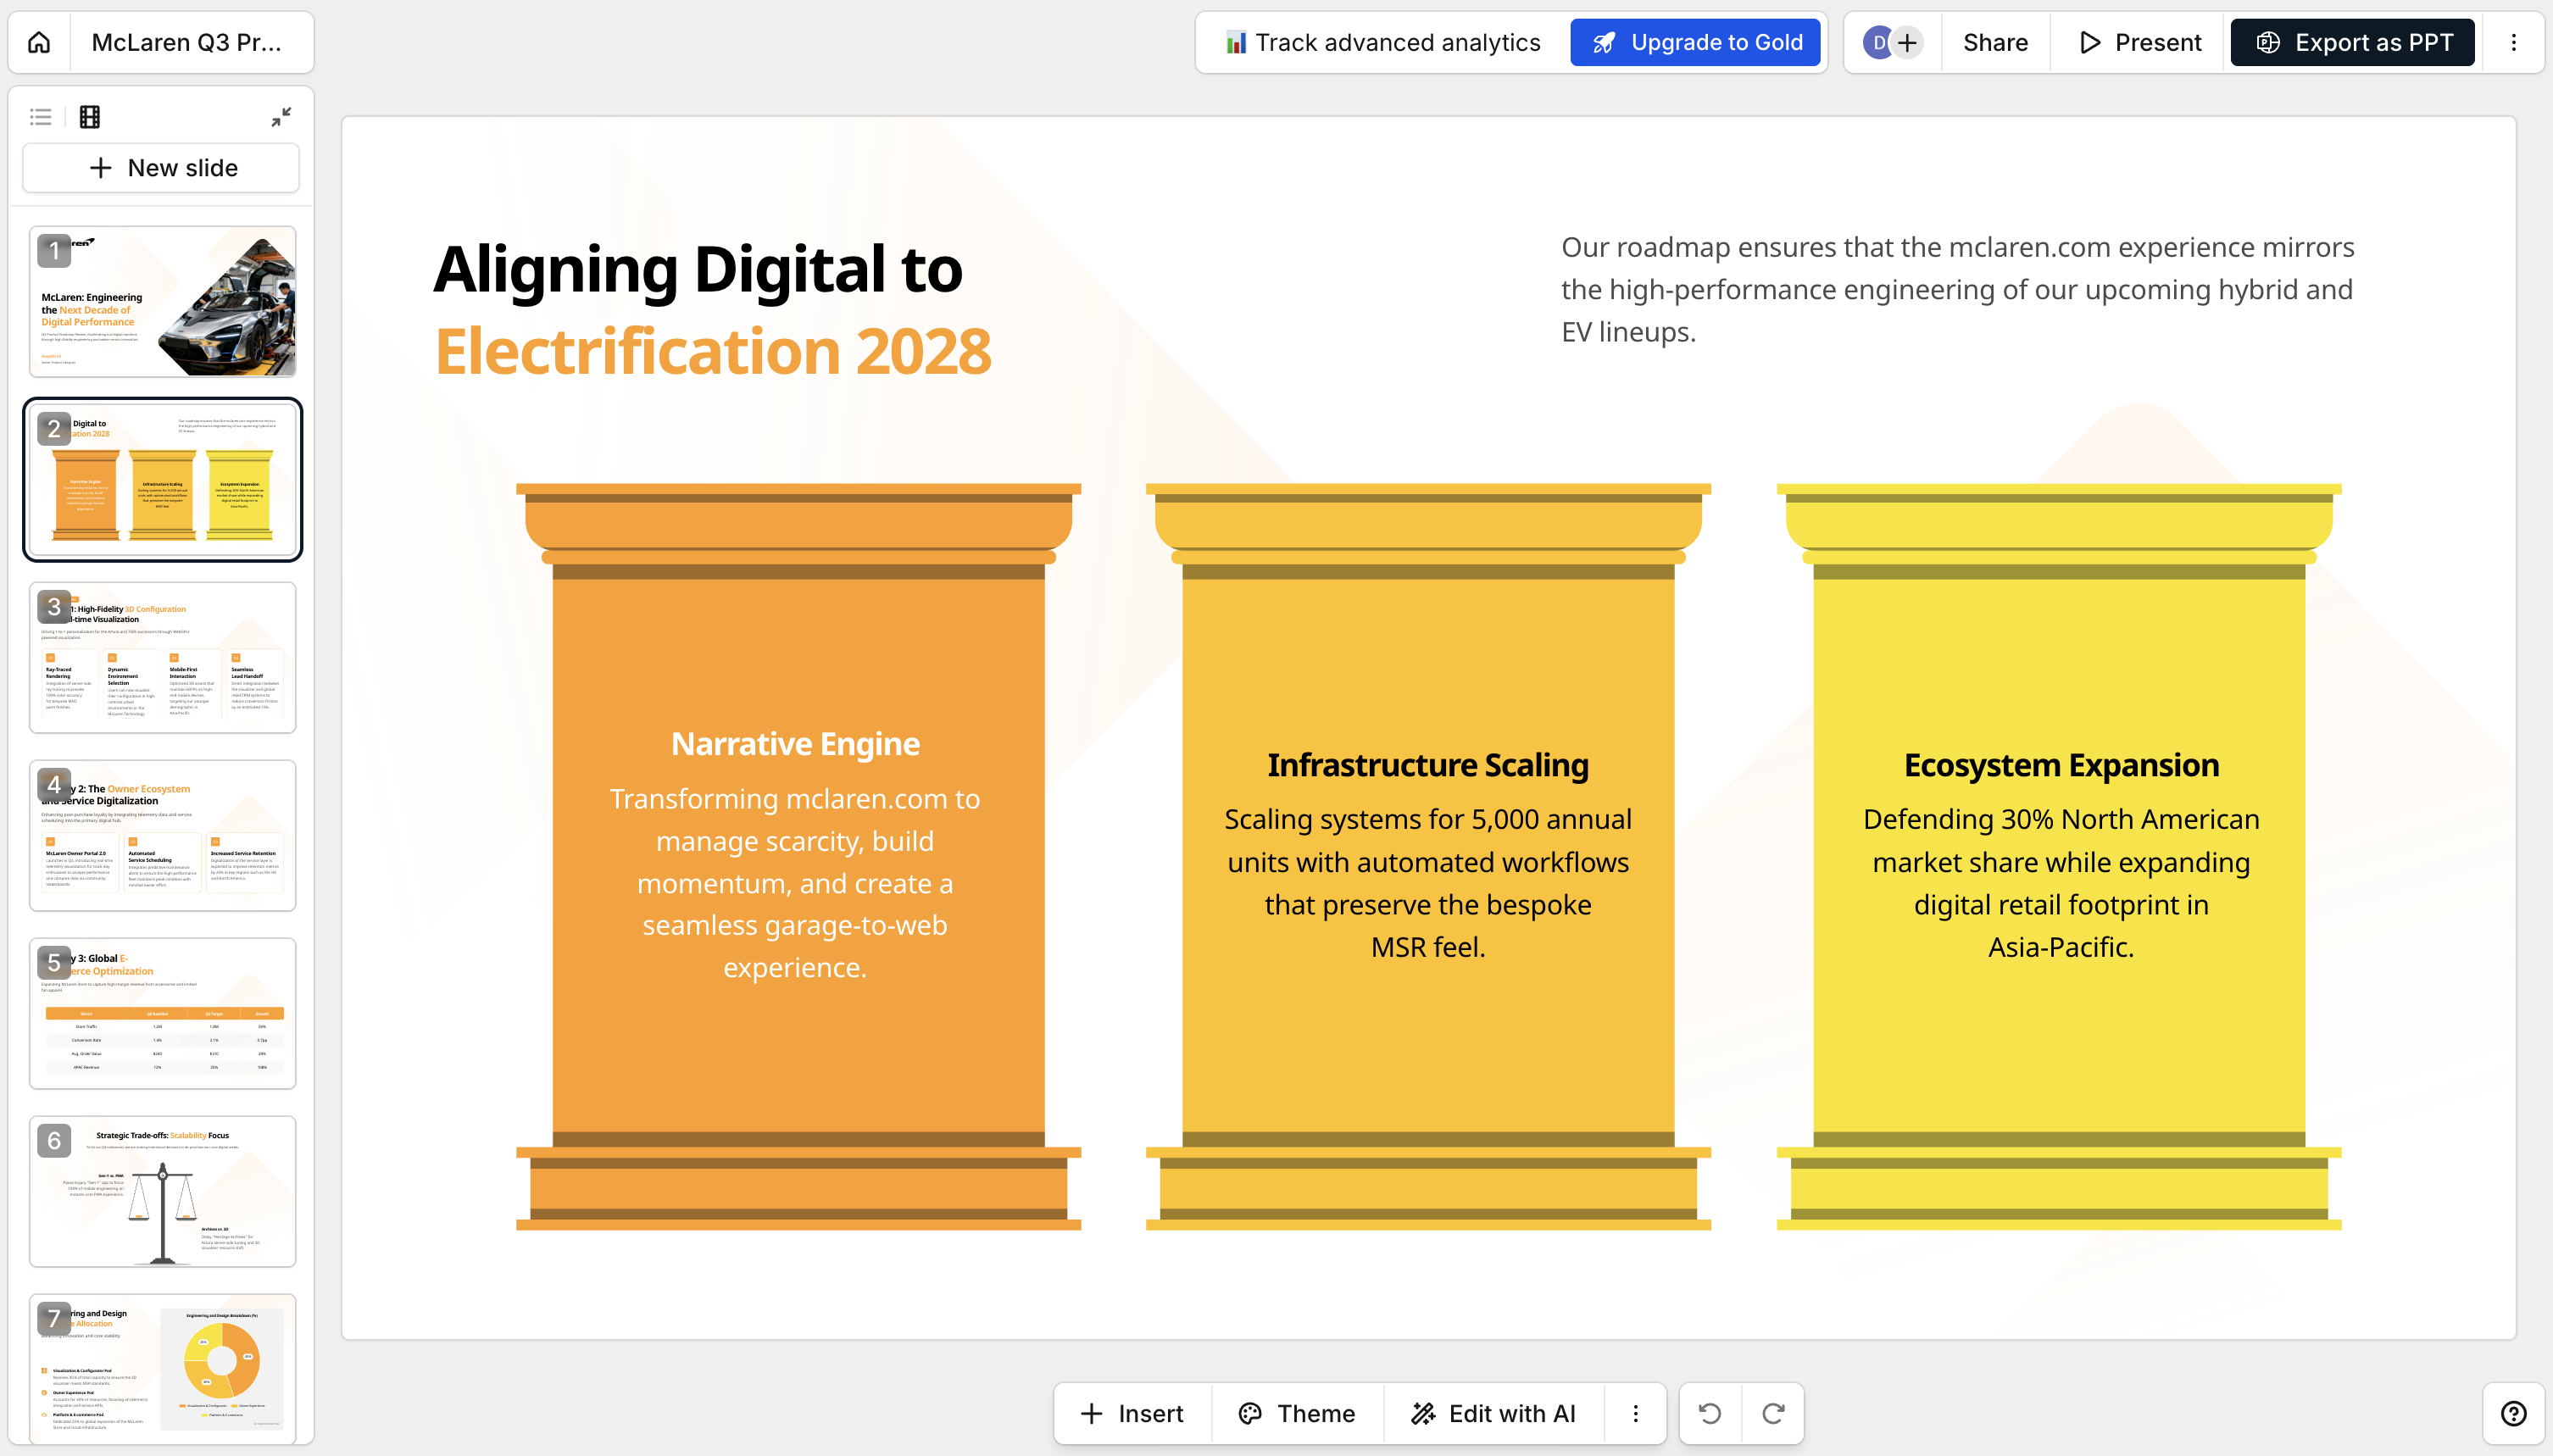
Task: Click the palette icon beside Theme
Action: click(x=1250, y=1413)
